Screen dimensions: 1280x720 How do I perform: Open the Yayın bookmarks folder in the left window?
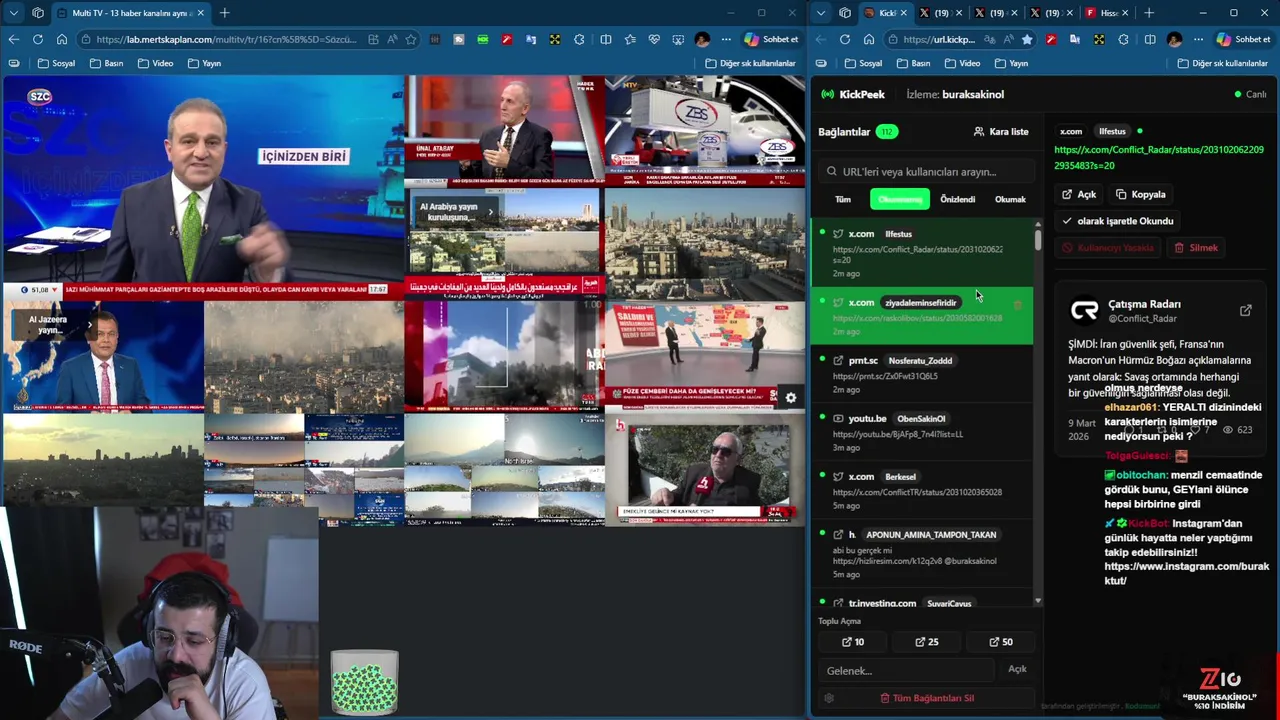click(204, 63)
